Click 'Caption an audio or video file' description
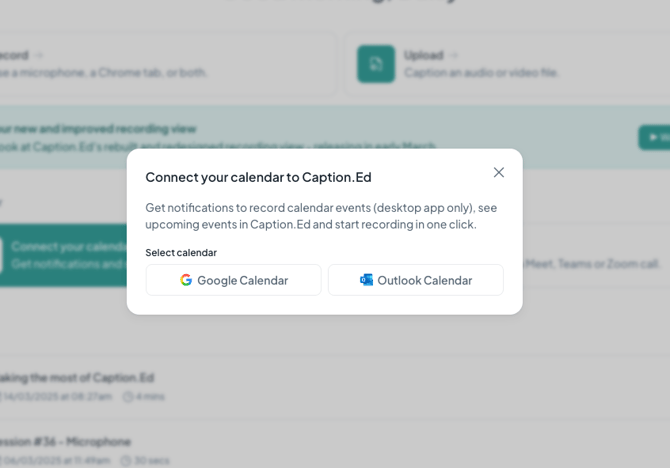 481,72
